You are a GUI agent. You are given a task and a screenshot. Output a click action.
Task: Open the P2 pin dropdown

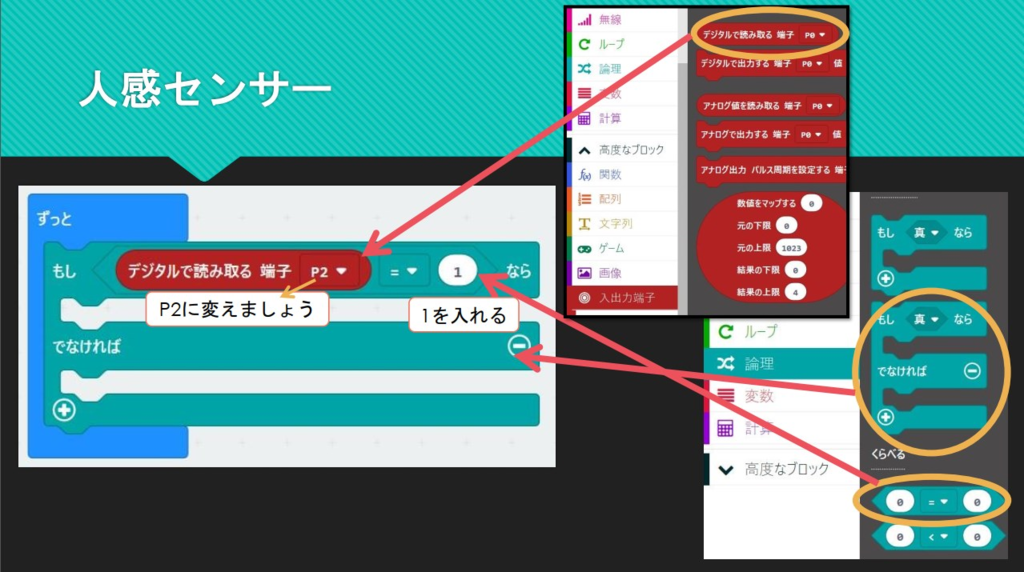[328, 272]
